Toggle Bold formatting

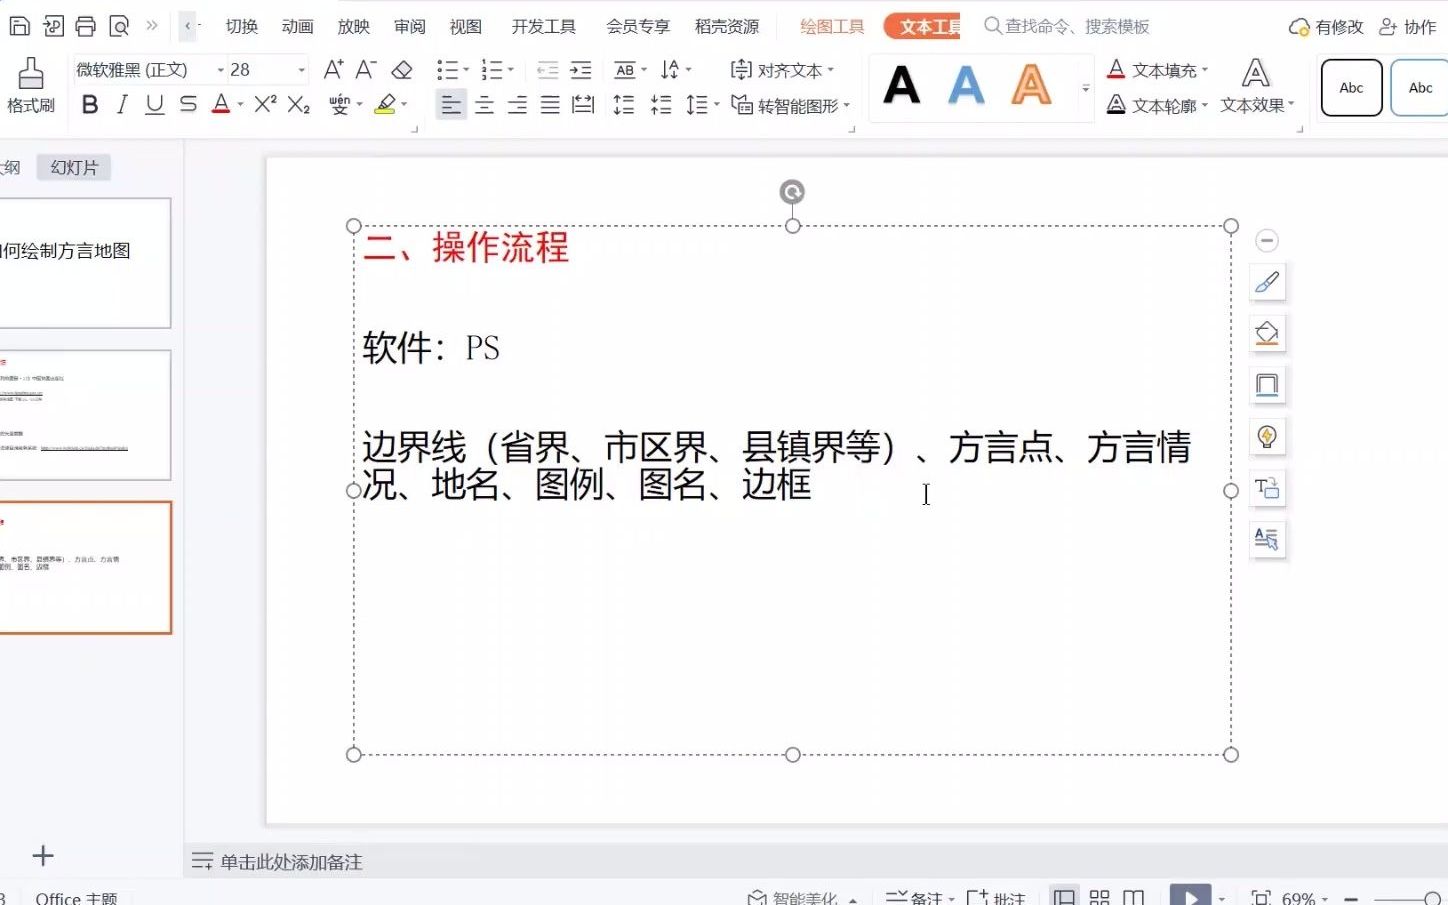tap(90, 104)
